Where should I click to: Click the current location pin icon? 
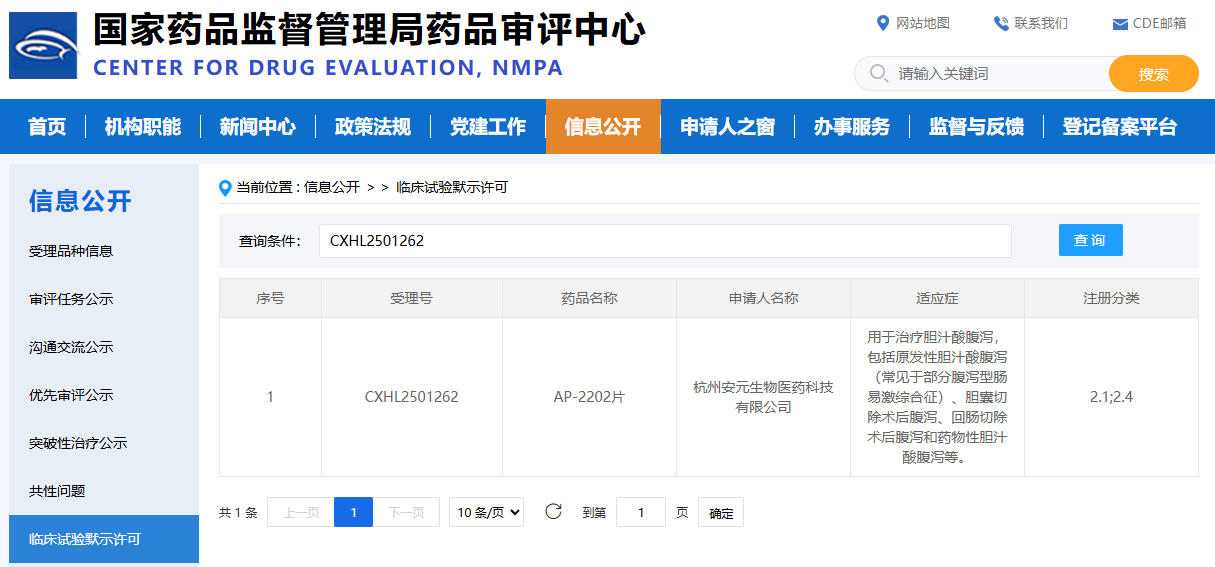(225, 187)
